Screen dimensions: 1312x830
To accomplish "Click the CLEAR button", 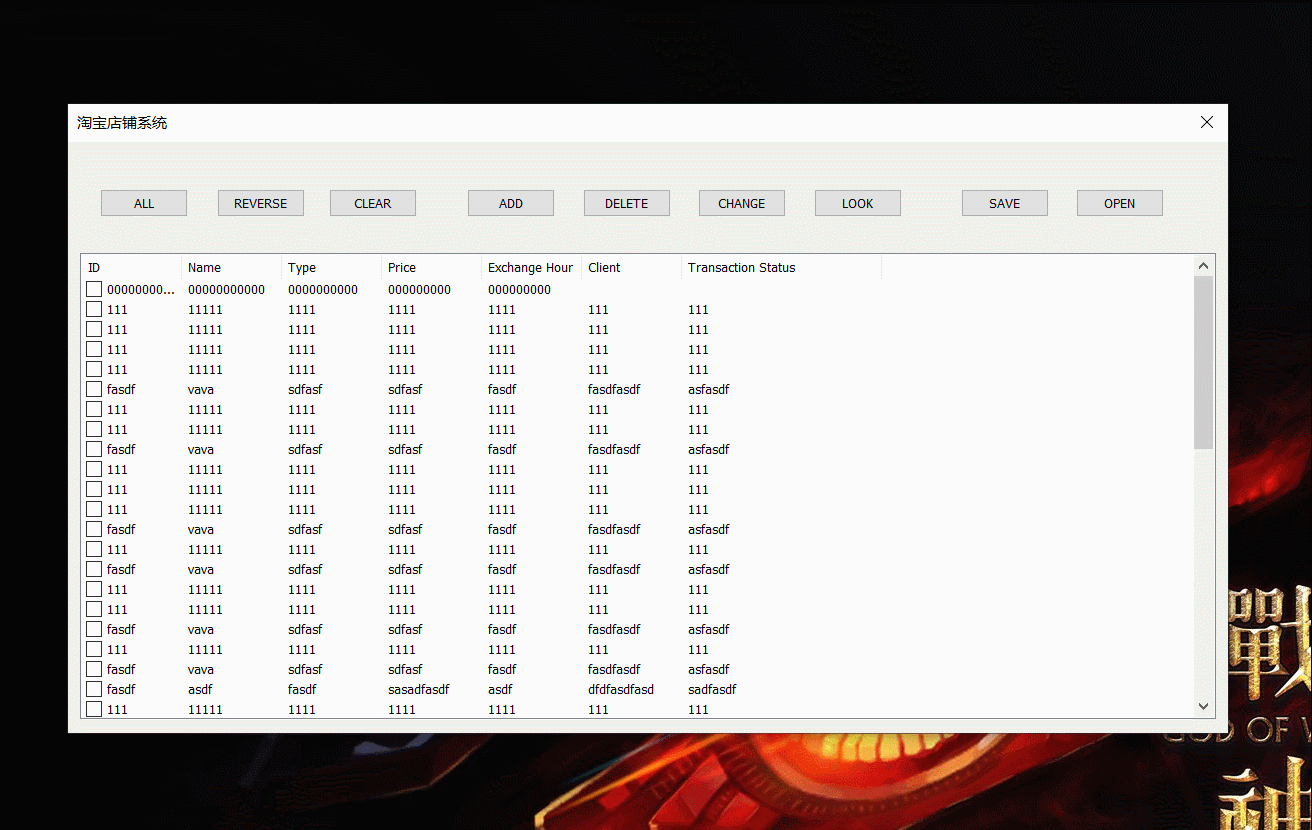I will [x=373, y=203].
